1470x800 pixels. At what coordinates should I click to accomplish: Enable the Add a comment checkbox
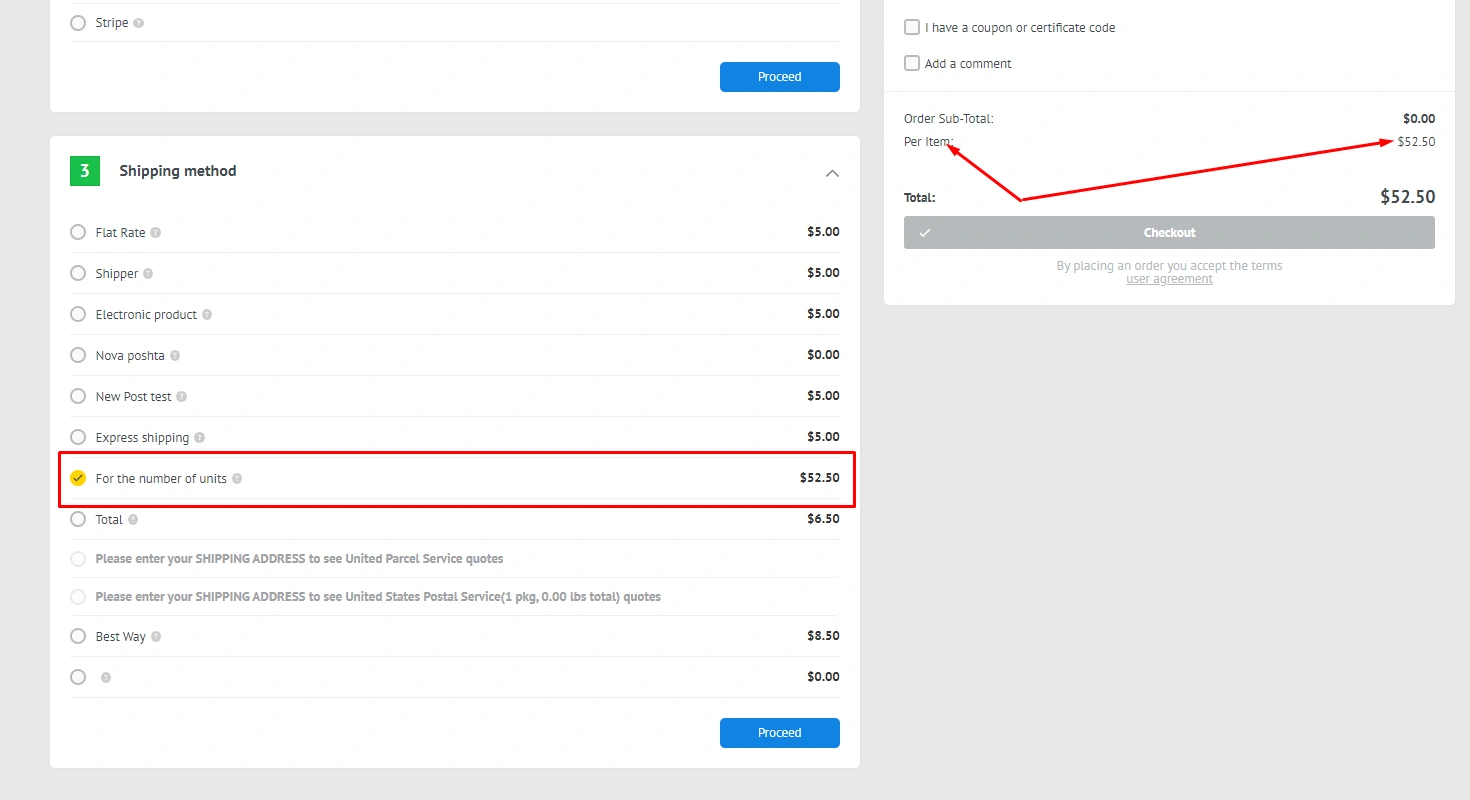click(912, 64)
